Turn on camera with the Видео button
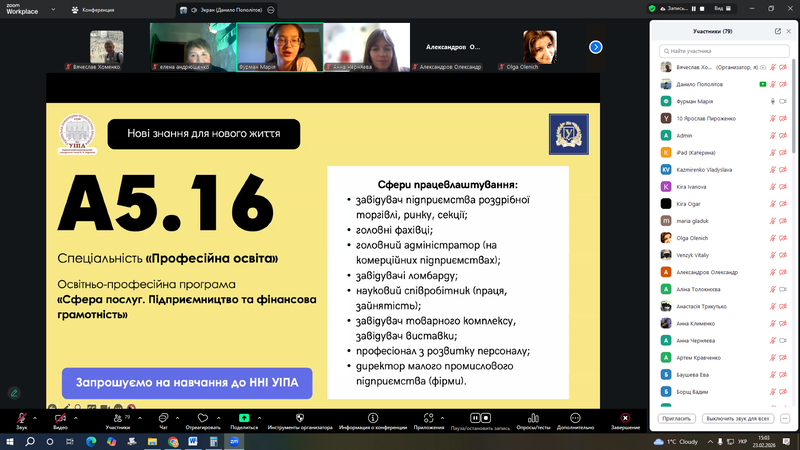The width and height of the screenshot is (800, 450). (60, 417)
